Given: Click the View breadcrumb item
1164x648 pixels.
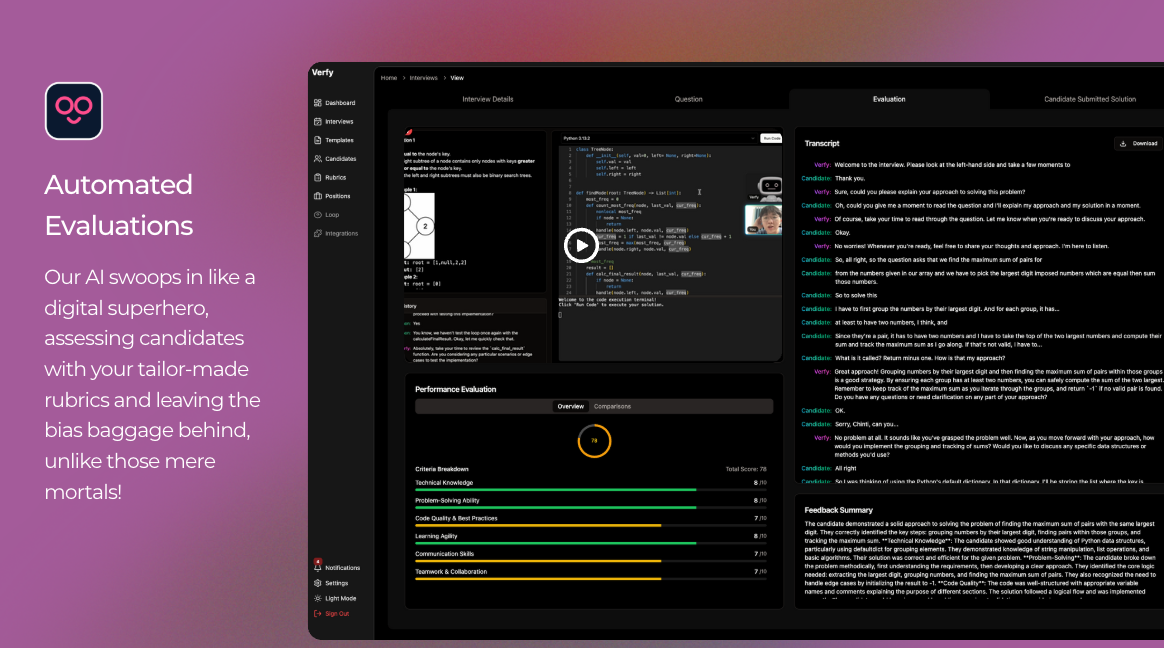Looking at the screenshot, I should (x=457, y=78).
